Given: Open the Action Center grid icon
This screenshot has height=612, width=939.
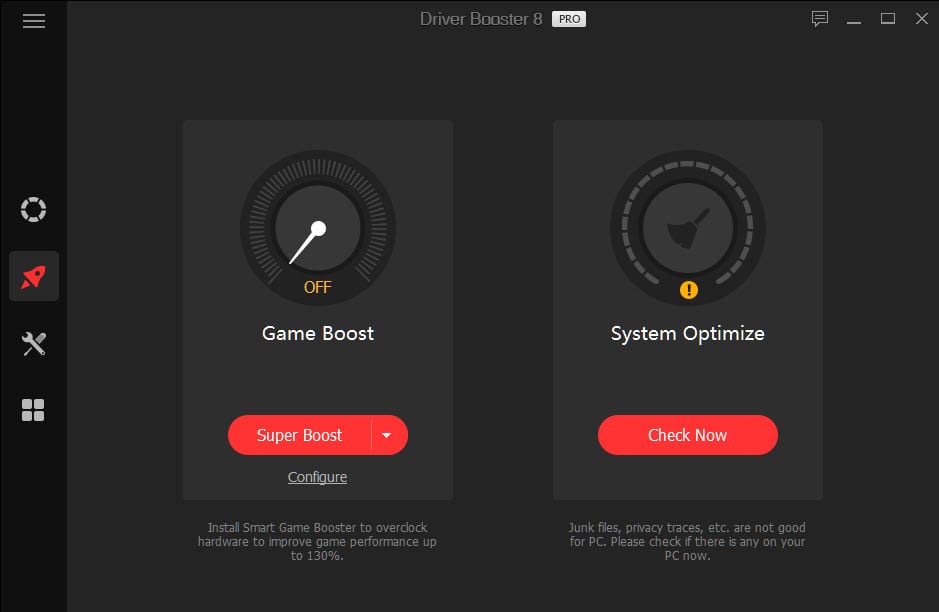Looking at the screenshot, I should point(33,410).
